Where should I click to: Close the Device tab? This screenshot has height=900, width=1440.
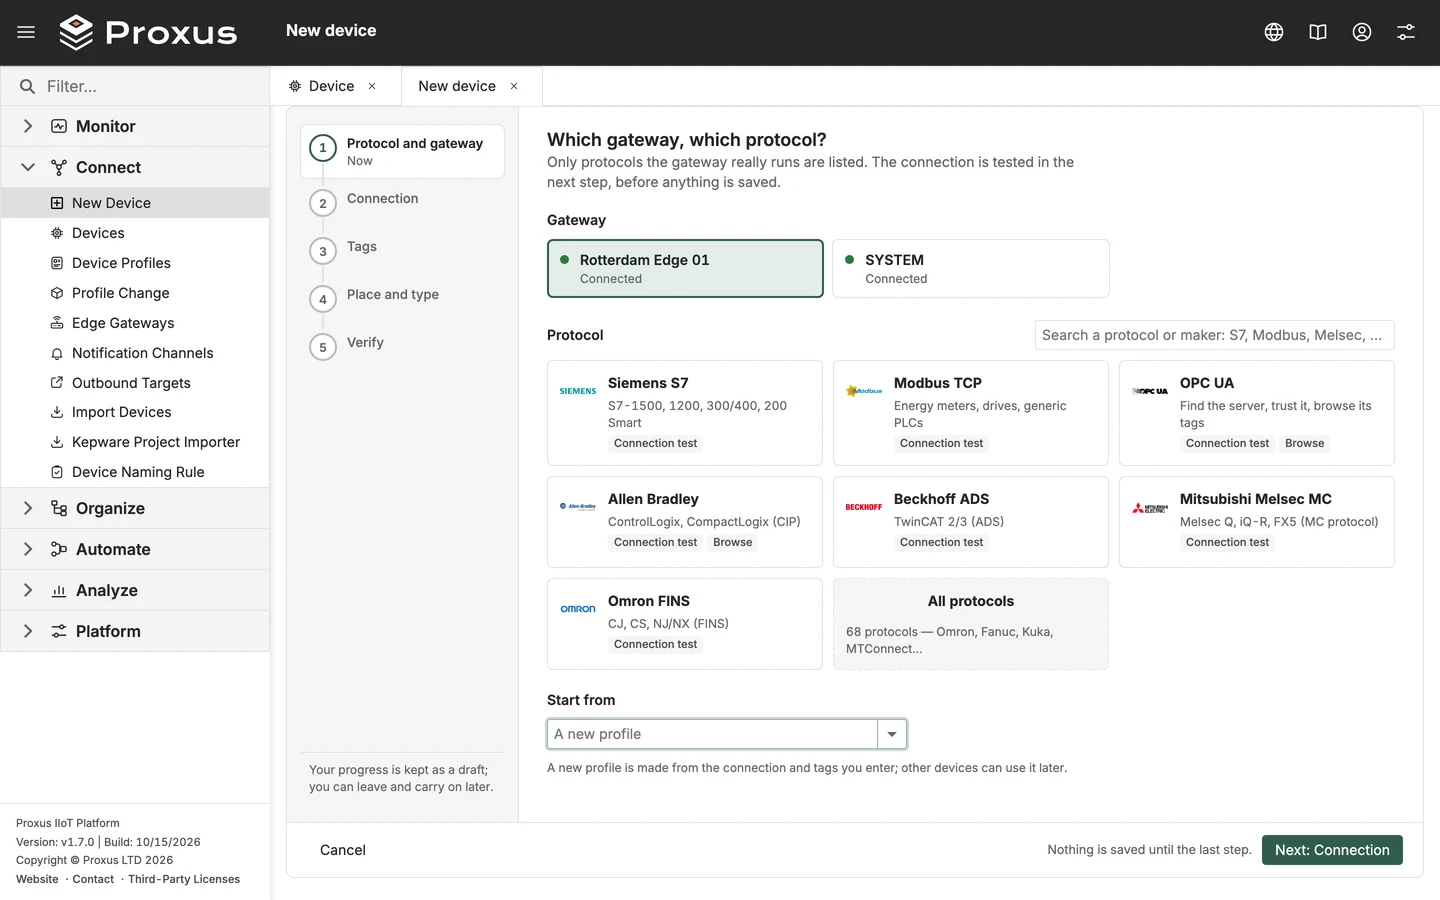[x=372, y=86]
